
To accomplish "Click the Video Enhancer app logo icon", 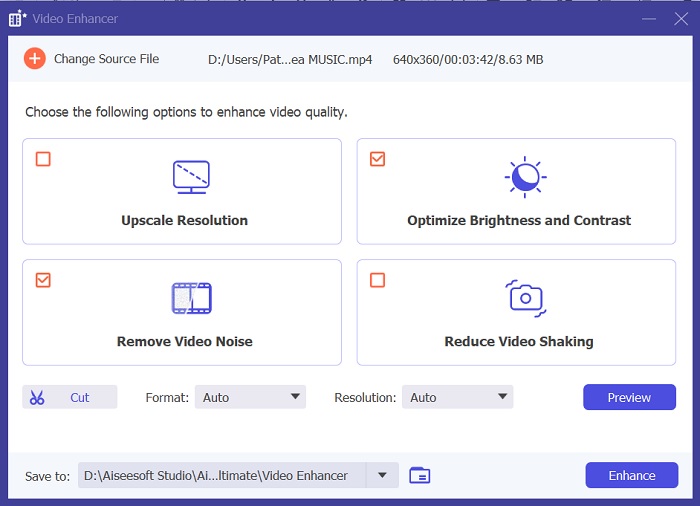I will tap(17, 18).
